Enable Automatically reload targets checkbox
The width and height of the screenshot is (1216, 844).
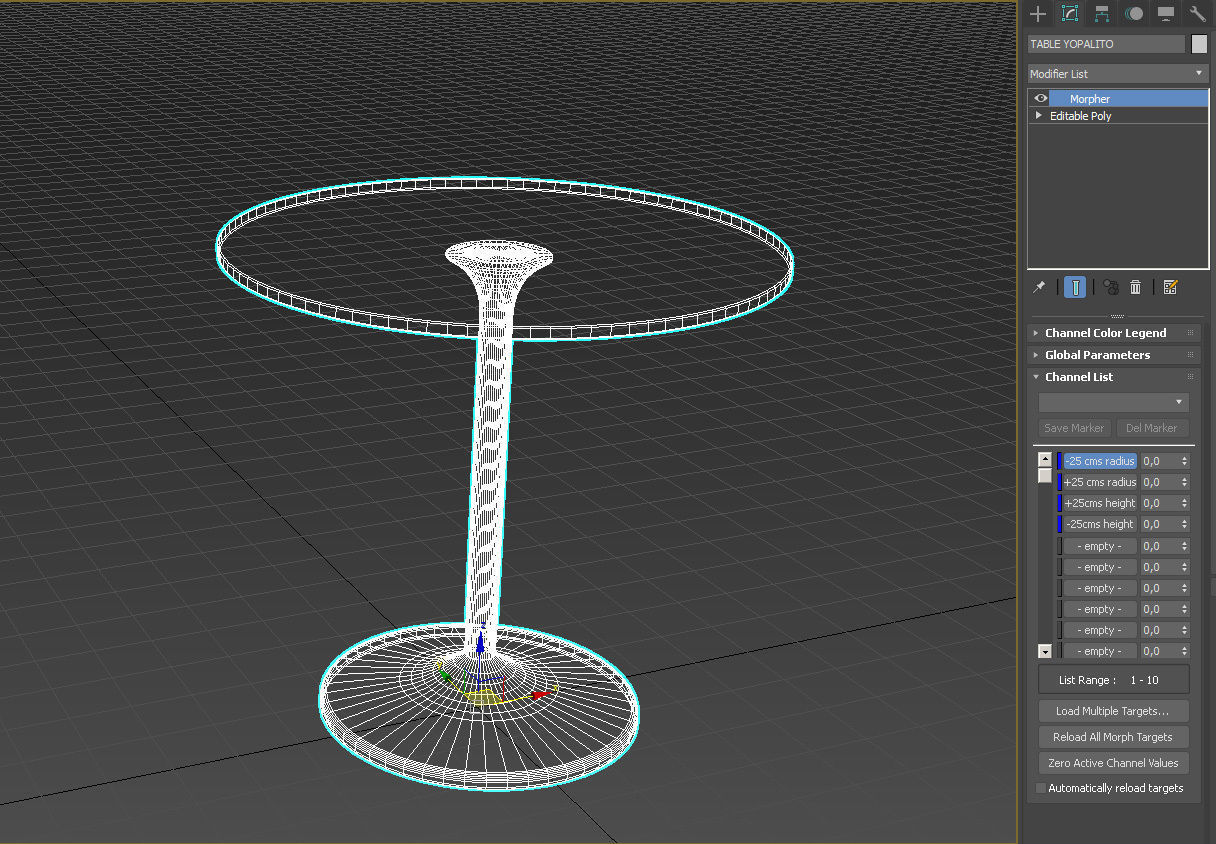click(1041, 788)
